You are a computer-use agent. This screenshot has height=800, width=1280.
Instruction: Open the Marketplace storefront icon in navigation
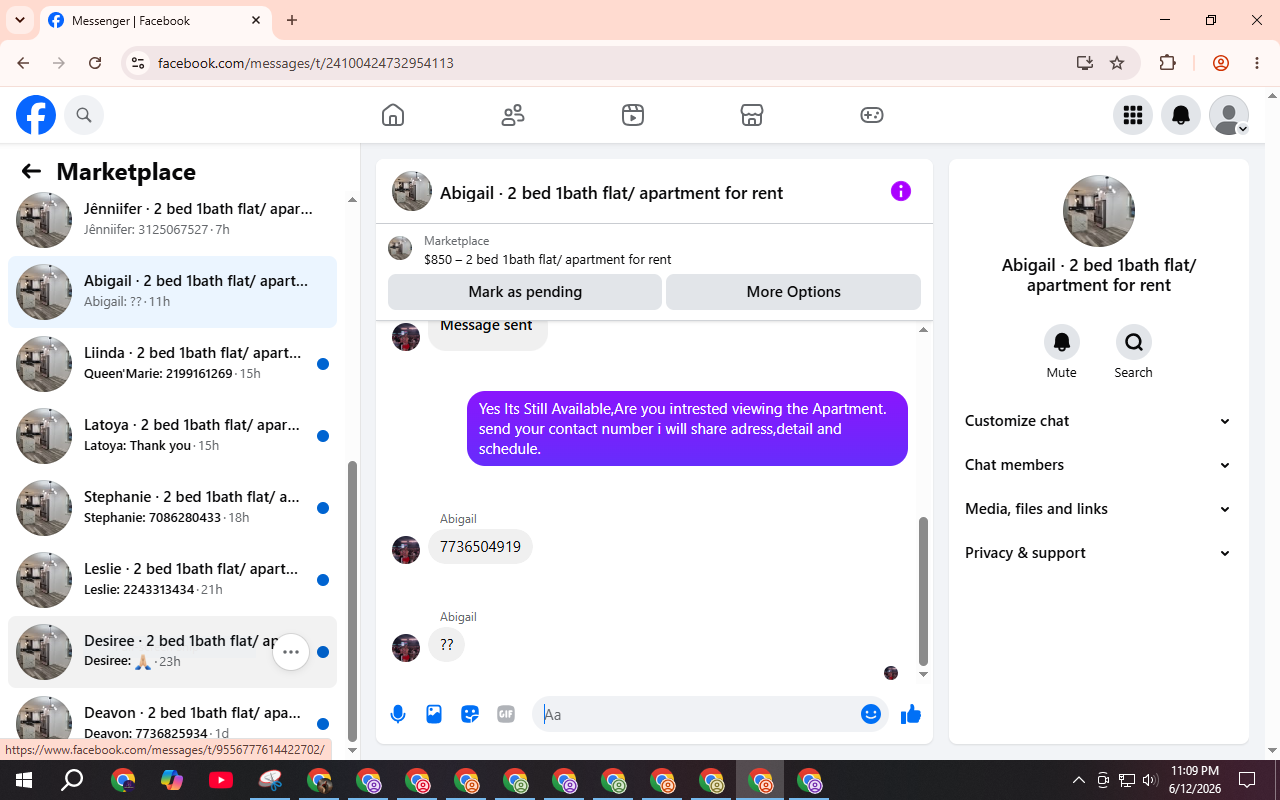pyautogui.click(x=752, y=115)
